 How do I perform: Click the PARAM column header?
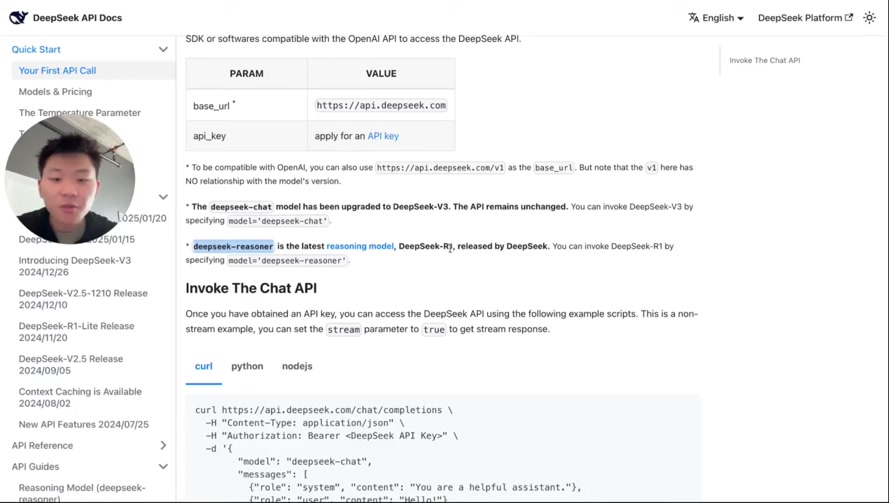[x=246, y=74]
